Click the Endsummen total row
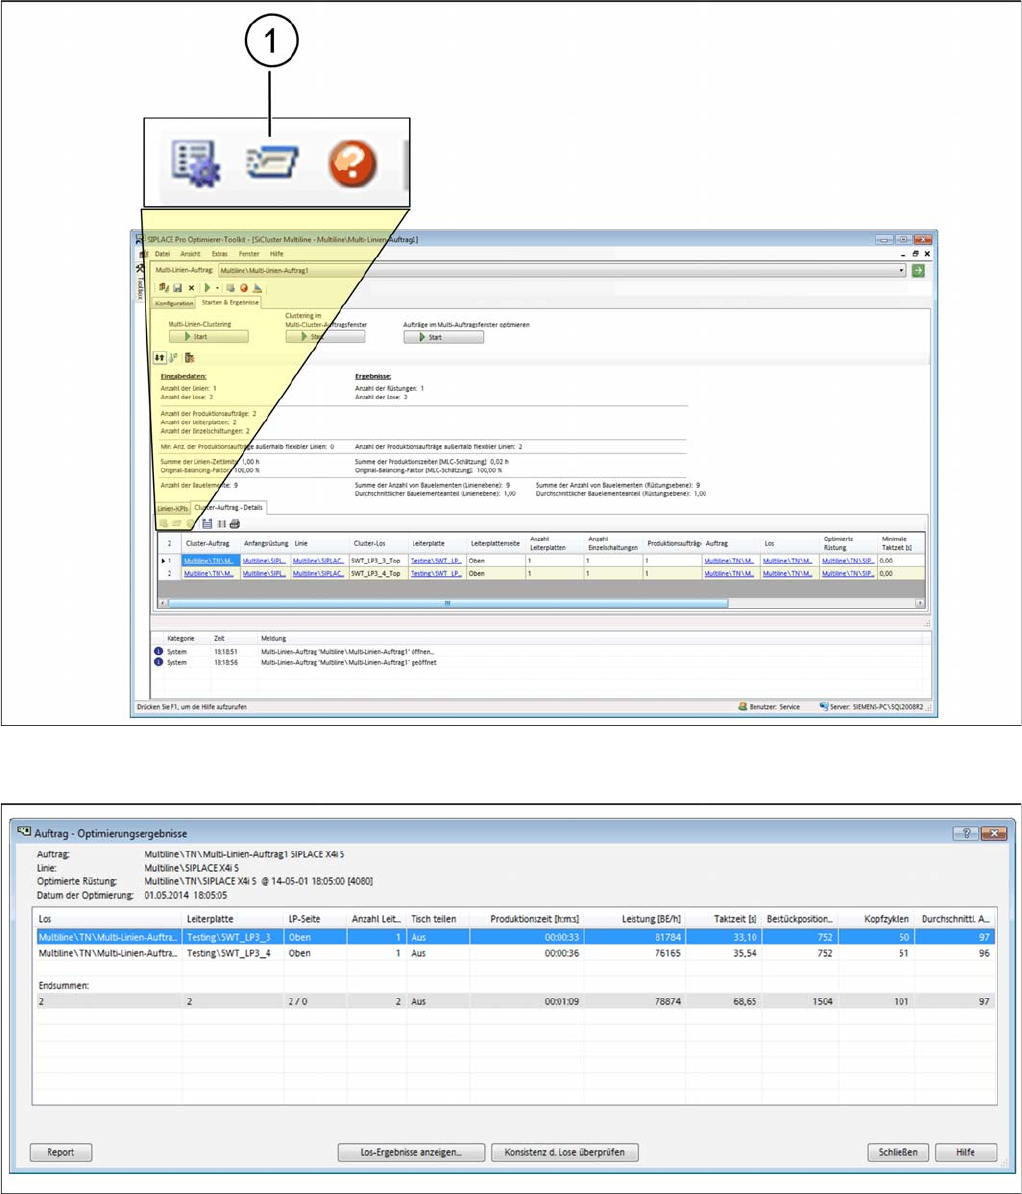1022x1194 pixels. 514,1001
